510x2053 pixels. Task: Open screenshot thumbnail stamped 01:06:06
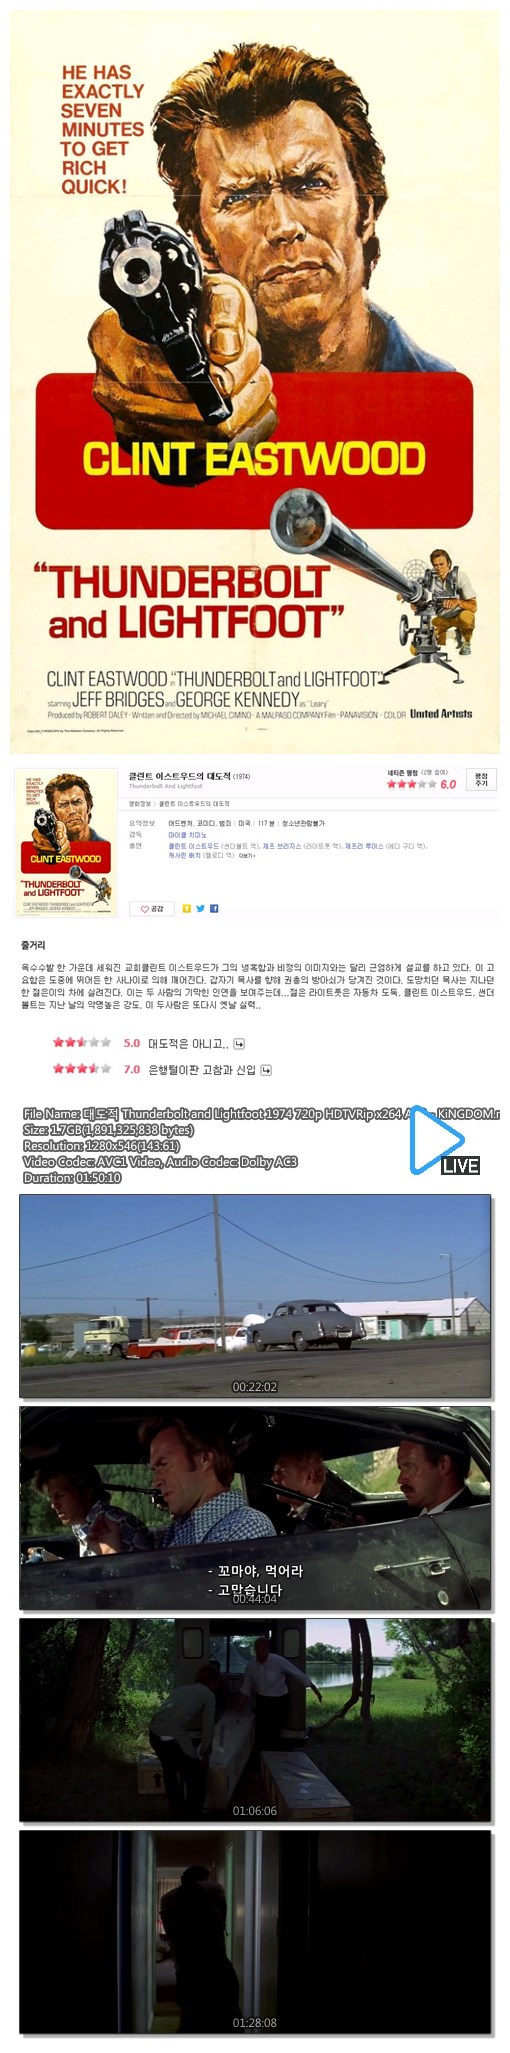point(255,1720)
